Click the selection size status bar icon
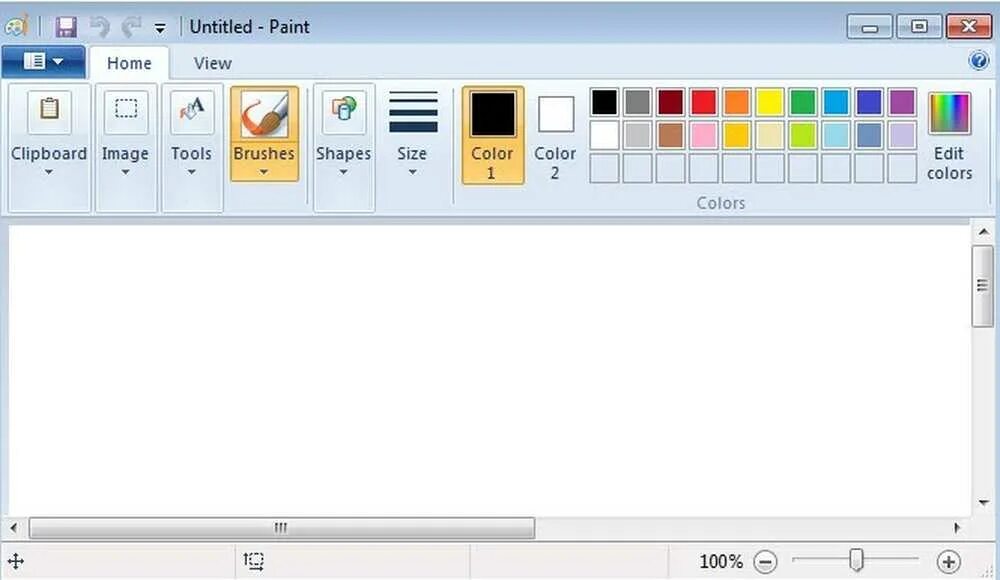Screen dimensions: 1000x580 click(254, 561)
